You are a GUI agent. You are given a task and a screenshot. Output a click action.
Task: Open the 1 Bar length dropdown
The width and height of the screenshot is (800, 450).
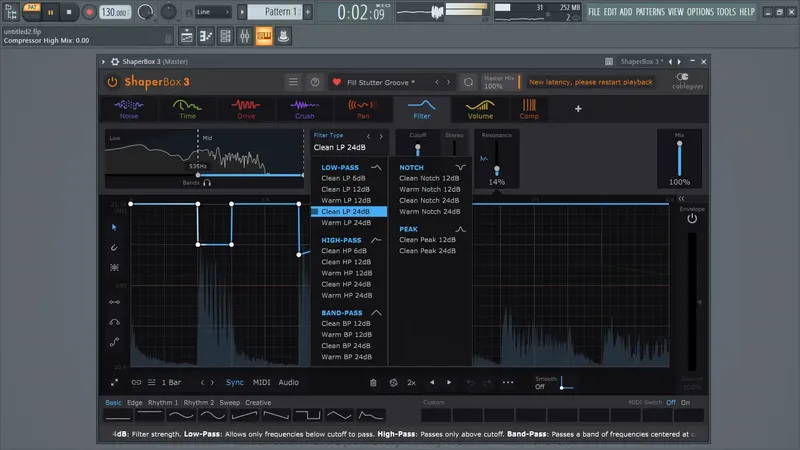coord(172,382)
